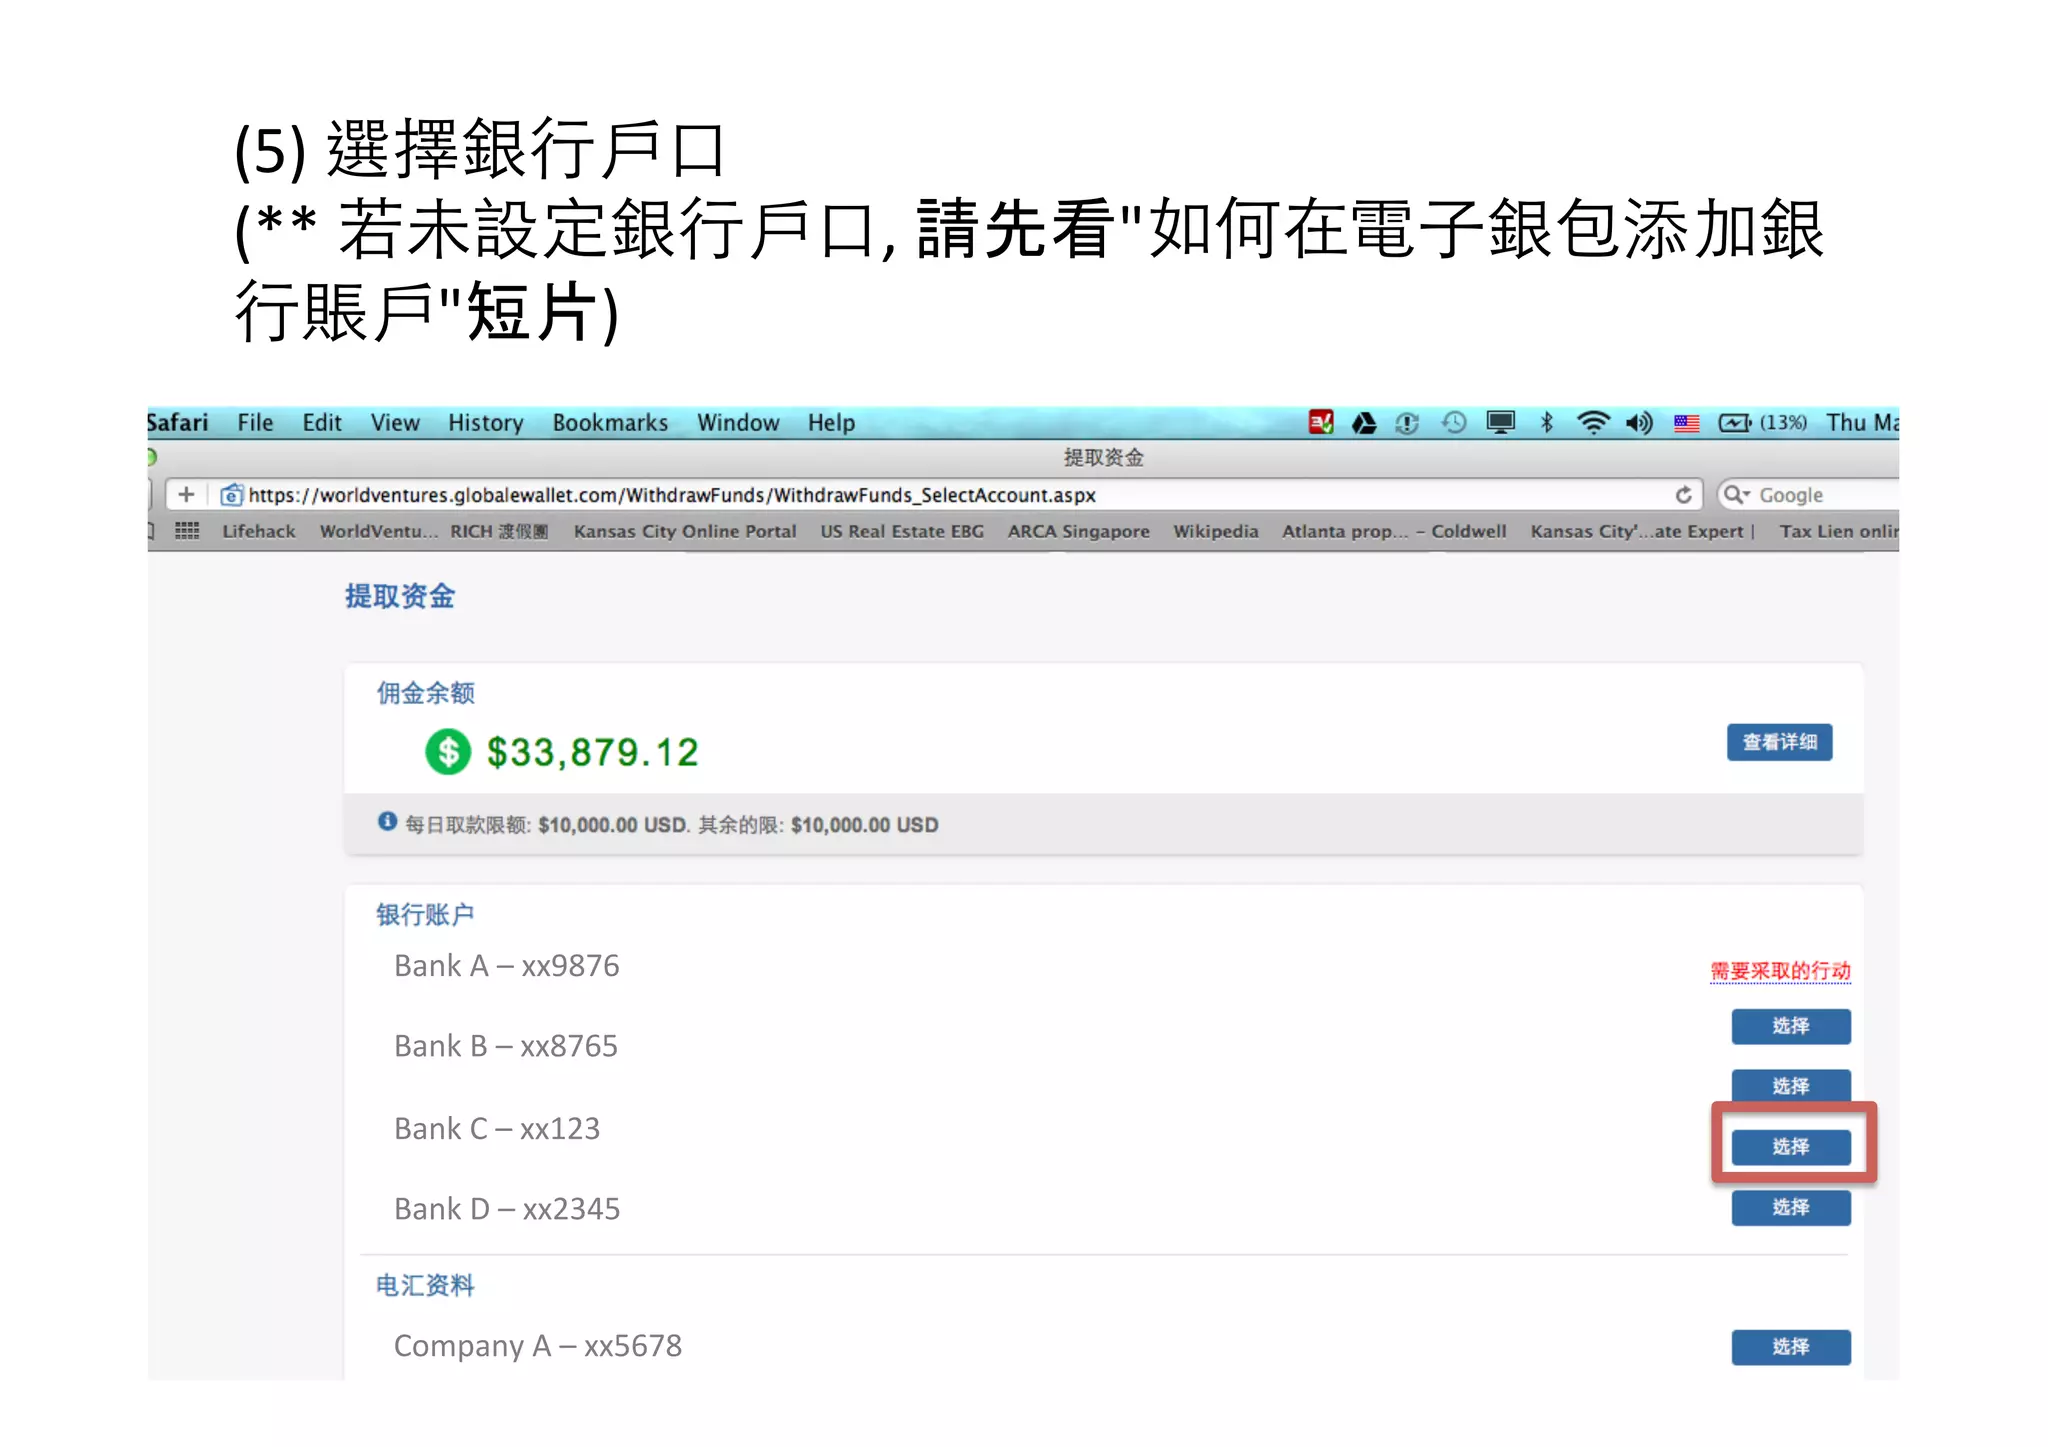Click the 查看详细 view details button

(1780, 742)
